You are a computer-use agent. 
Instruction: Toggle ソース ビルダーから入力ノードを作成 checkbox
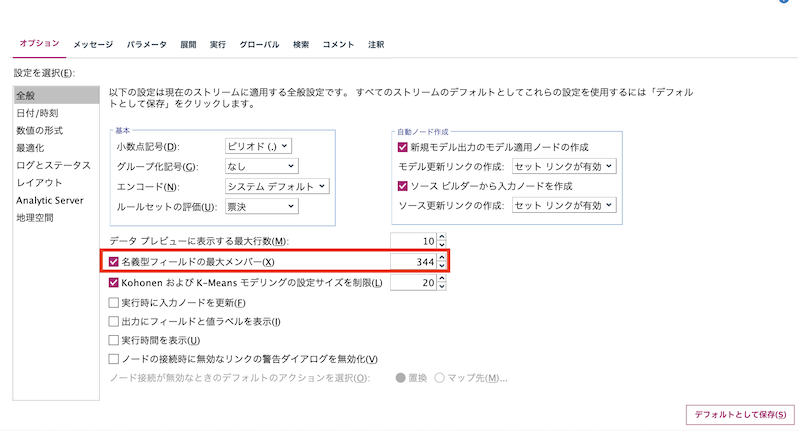(x=403, y=186)
